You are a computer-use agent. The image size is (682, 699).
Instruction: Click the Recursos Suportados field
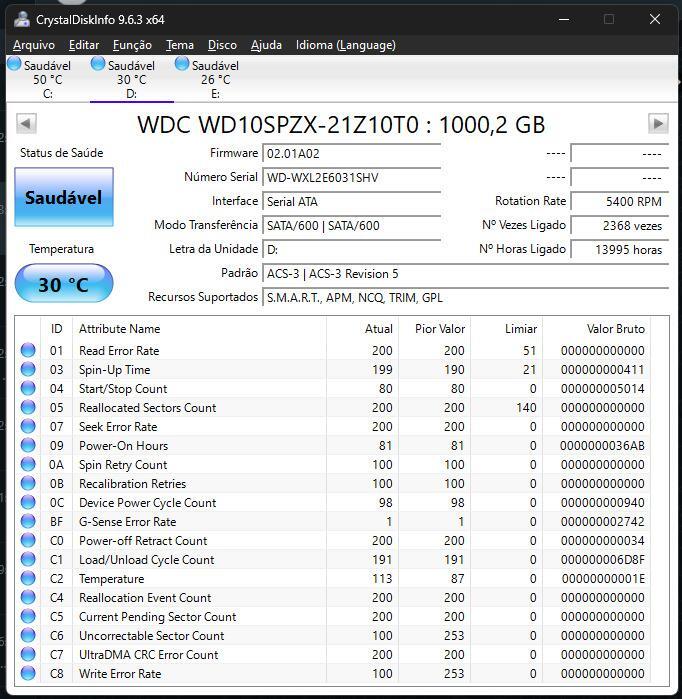pos(466,298)
